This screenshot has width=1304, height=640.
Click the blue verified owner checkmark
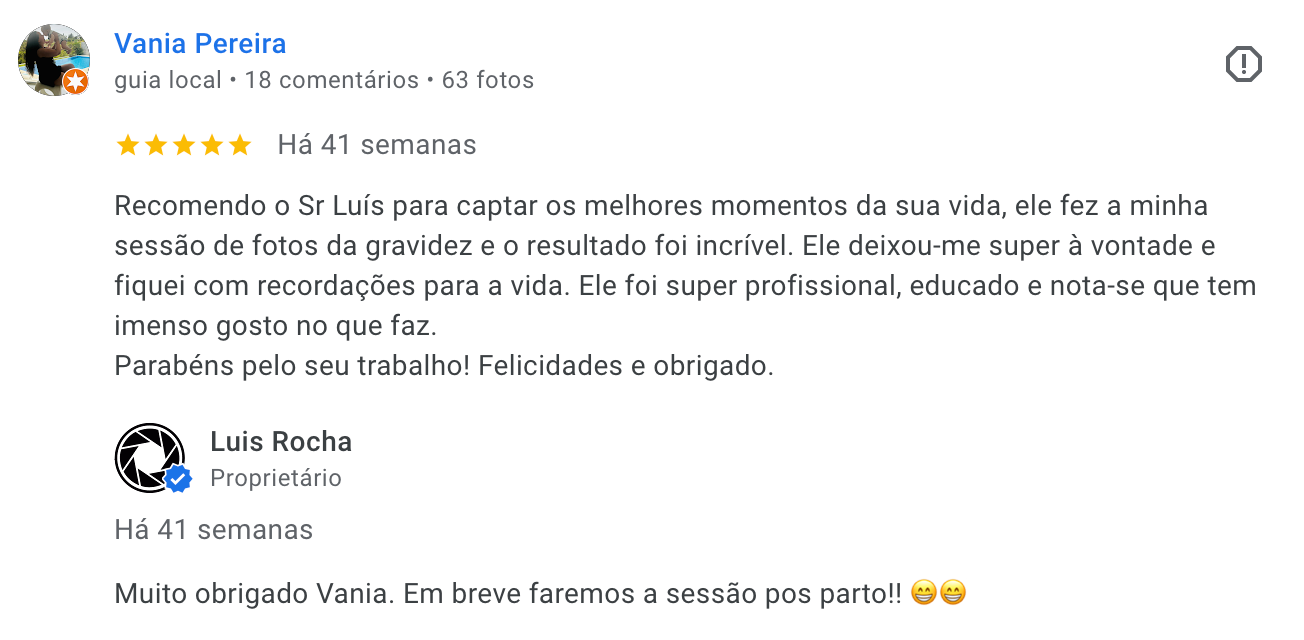click(177, 480)
